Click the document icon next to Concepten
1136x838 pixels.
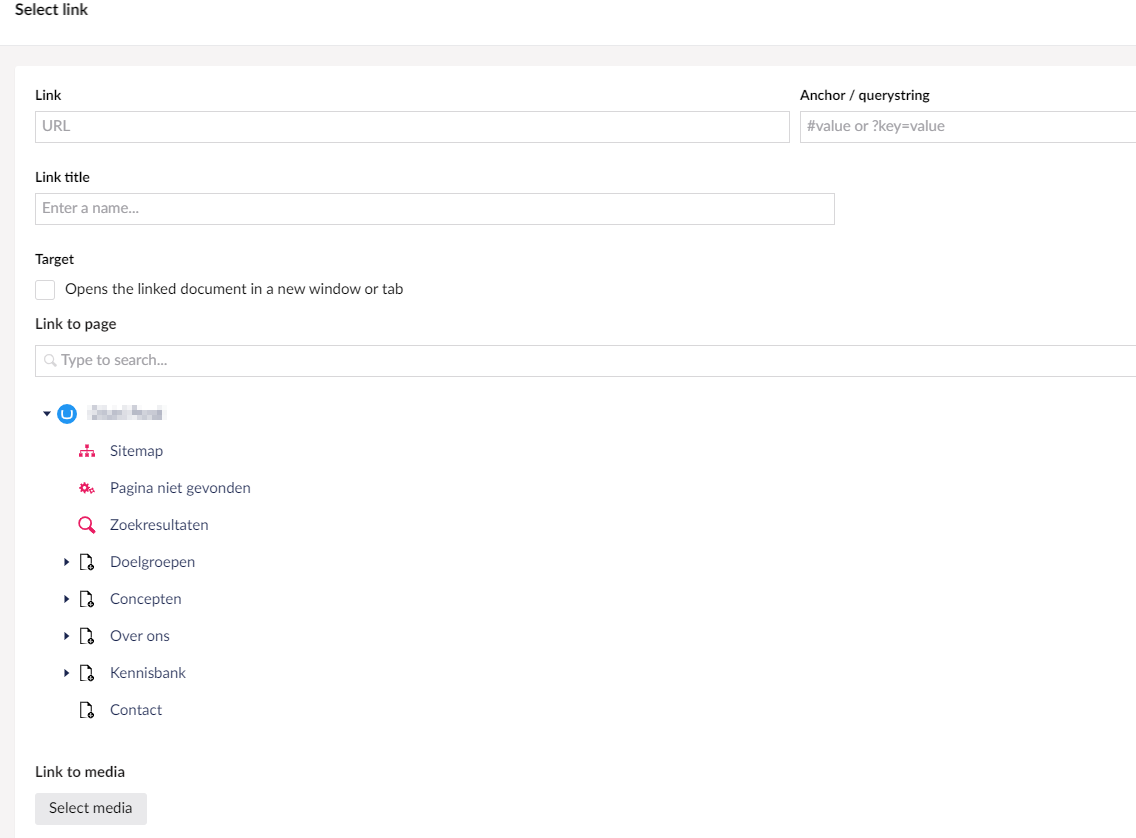pyautogui.click(x=87, y=598)
